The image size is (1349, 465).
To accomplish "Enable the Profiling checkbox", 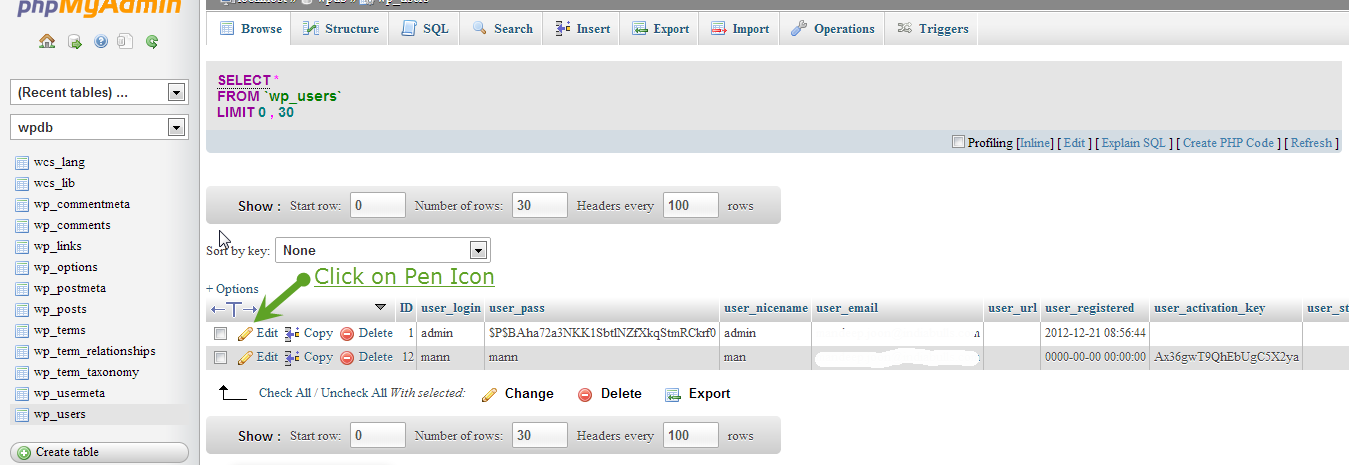I will click(959, 142).
